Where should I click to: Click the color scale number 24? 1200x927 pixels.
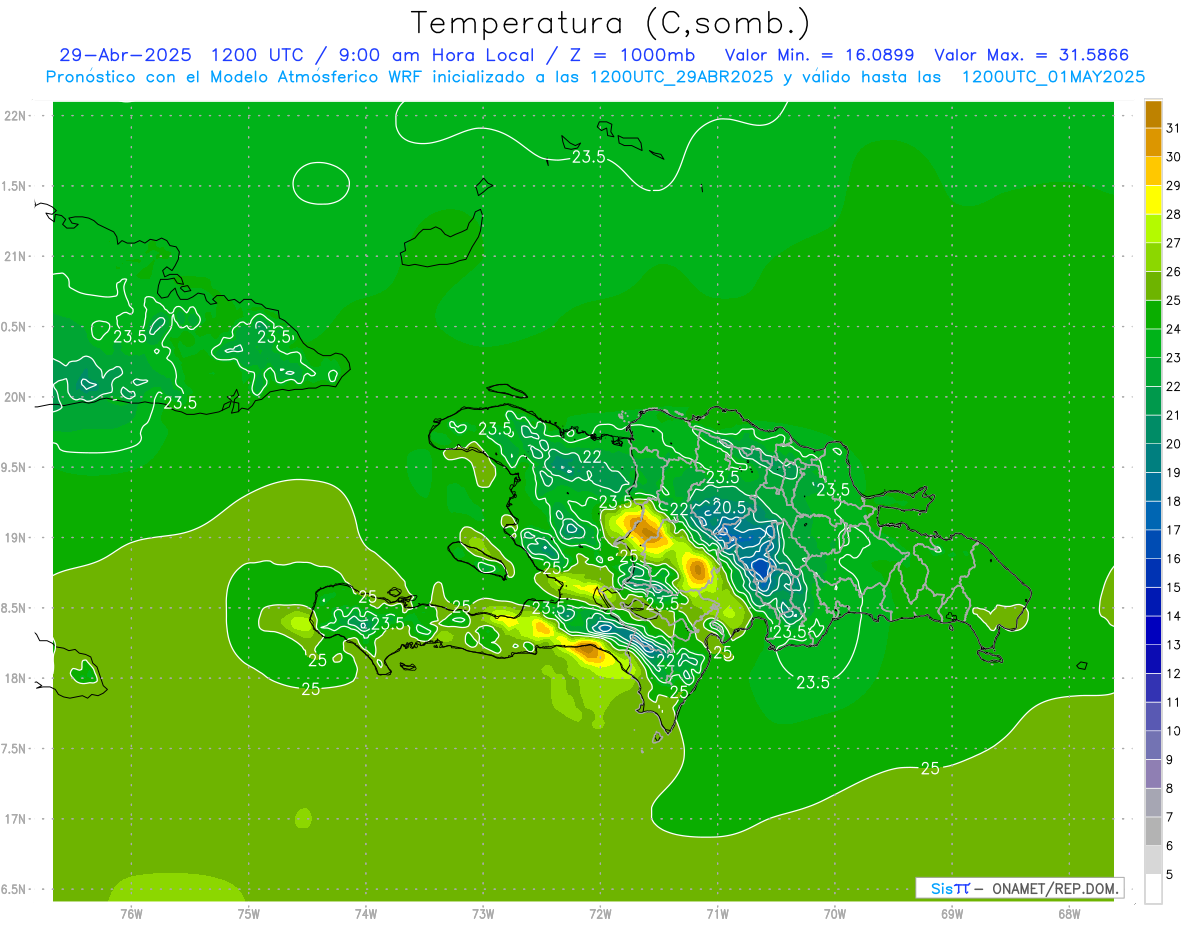1174,329
